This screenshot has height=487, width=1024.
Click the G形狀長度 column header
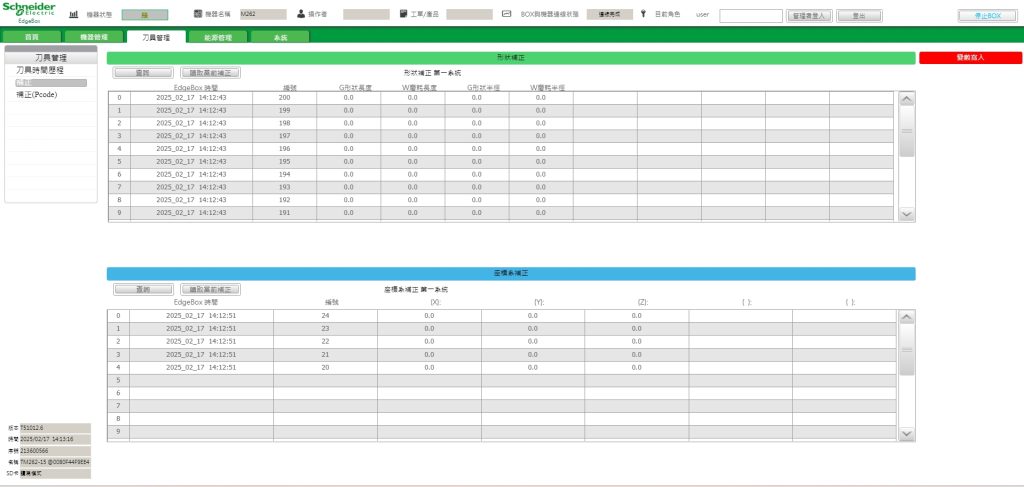click(355, 87)
